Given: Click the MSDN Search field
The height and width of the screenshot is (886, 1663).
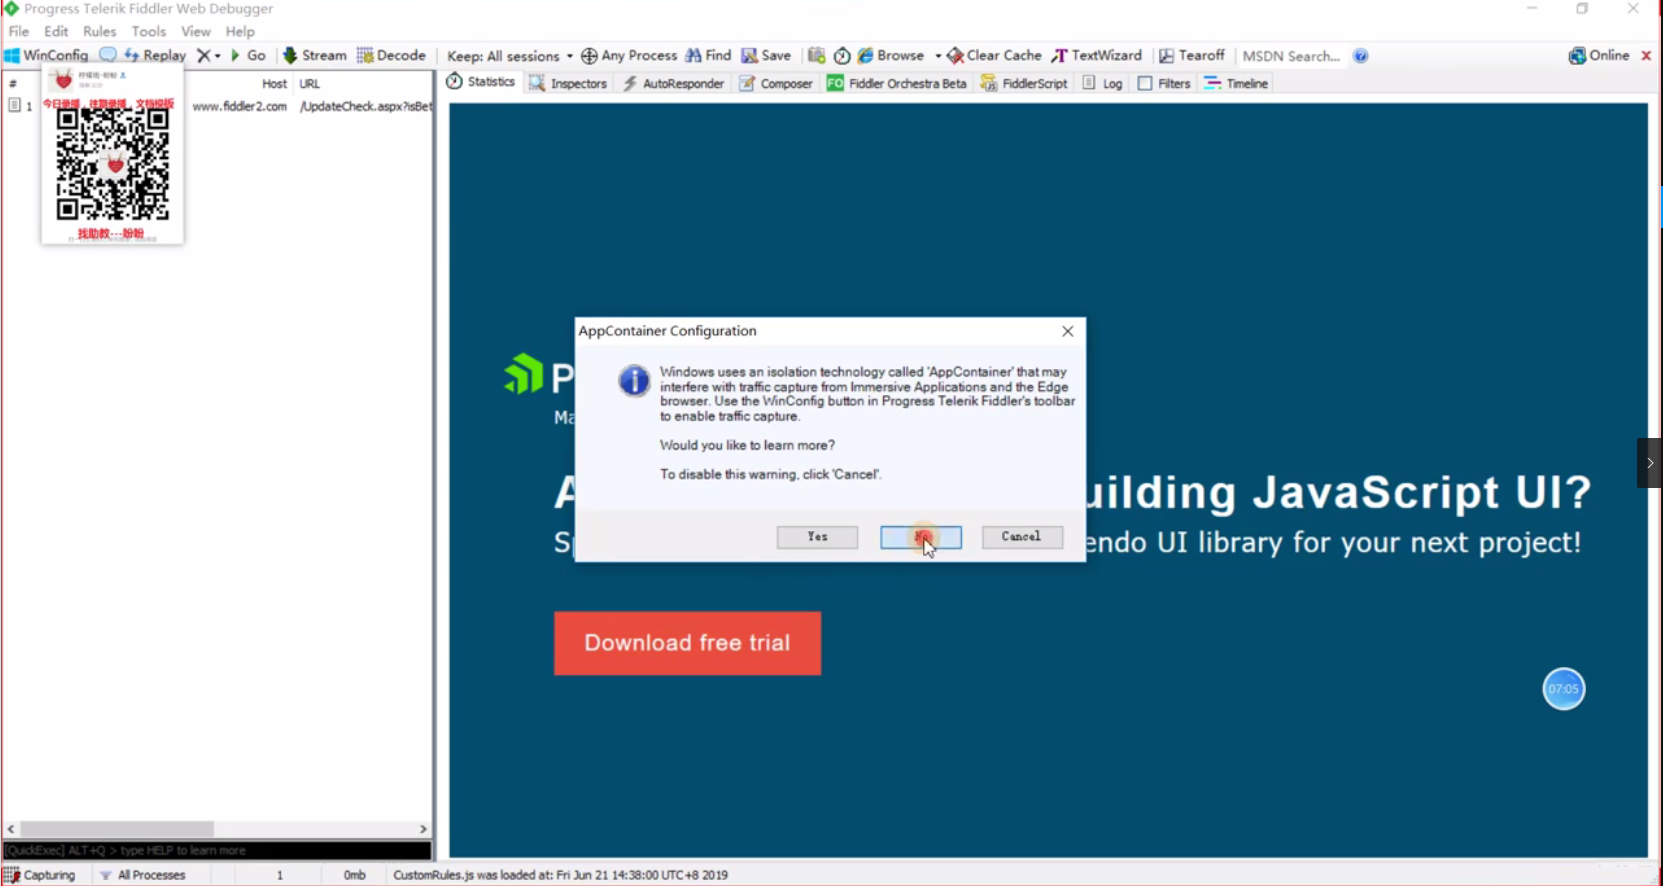Looking at the screenshot, I should (x=1291, y=56).
